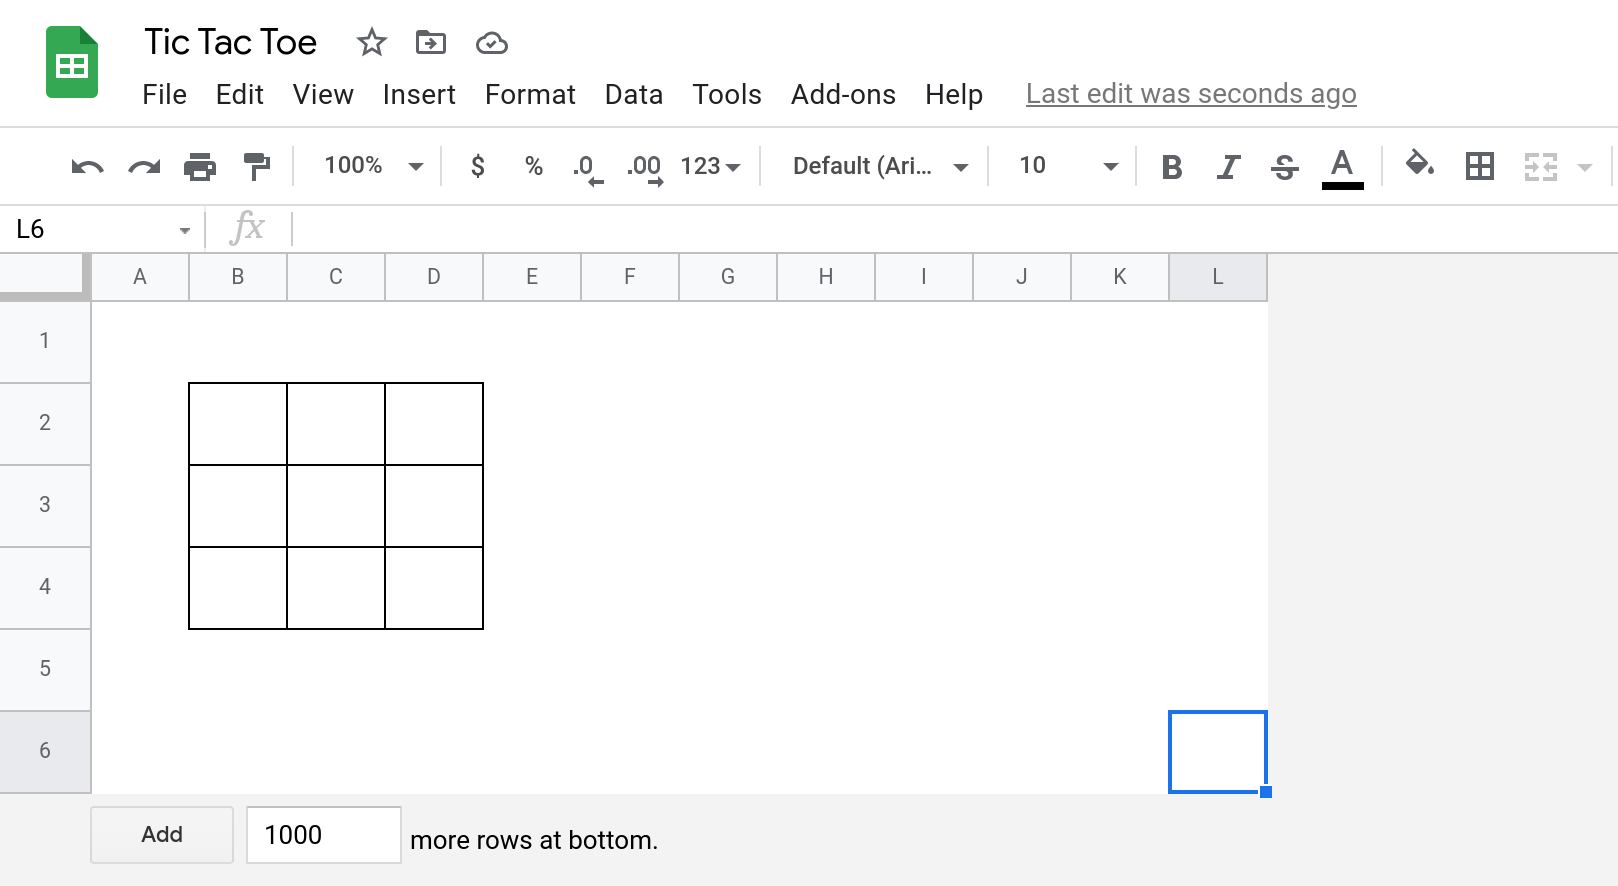Screen dimensions: 1618x886
Task: Open the text color picker
Action: pos(1342,168)
